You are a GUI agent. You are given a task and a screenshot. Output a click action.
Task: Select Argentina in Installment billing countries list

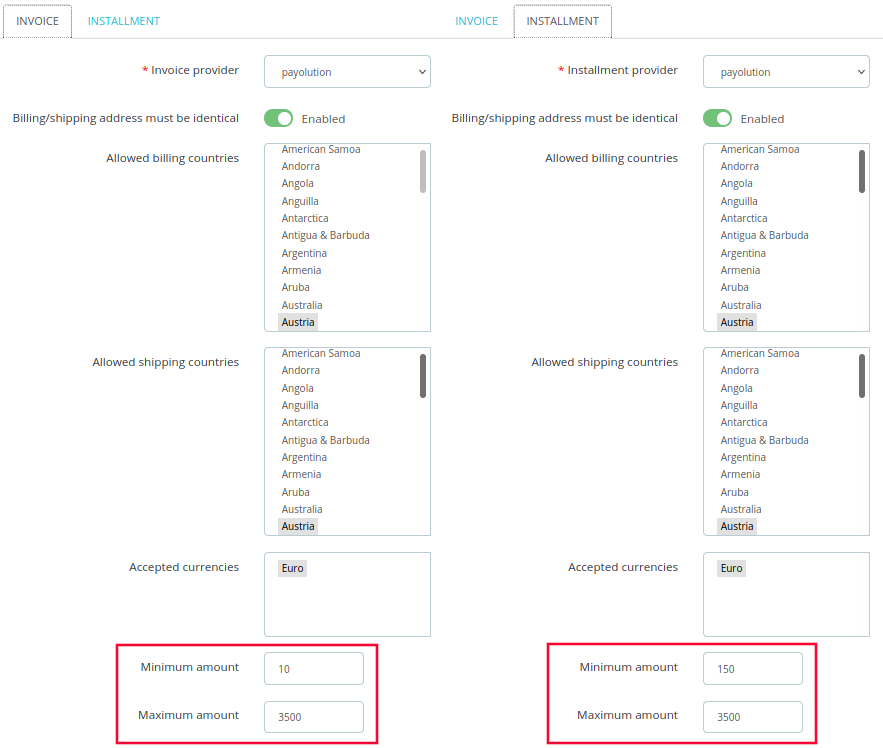[x=743, y=253]
